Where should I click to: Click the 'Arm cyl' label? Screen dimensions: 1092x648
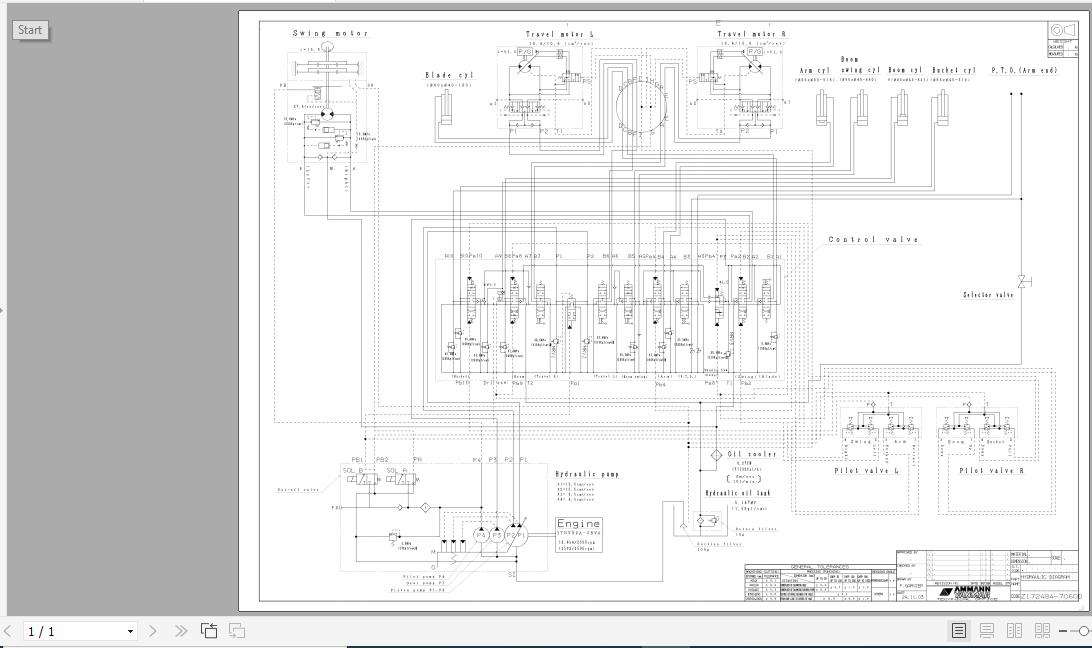[815, 70]
